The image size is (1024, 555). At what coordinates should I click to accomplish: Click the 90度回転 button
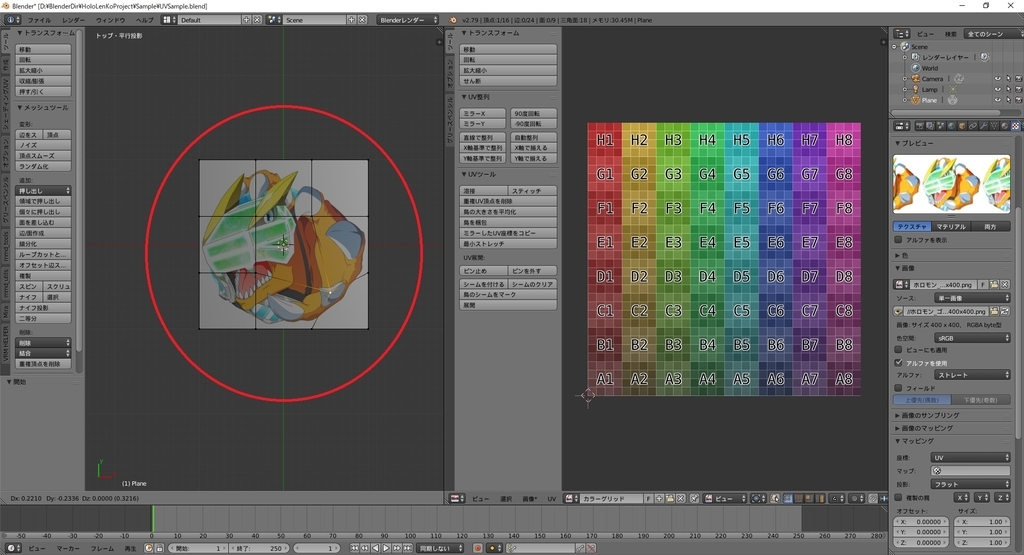pyautogui.click(x=533, y=113)
